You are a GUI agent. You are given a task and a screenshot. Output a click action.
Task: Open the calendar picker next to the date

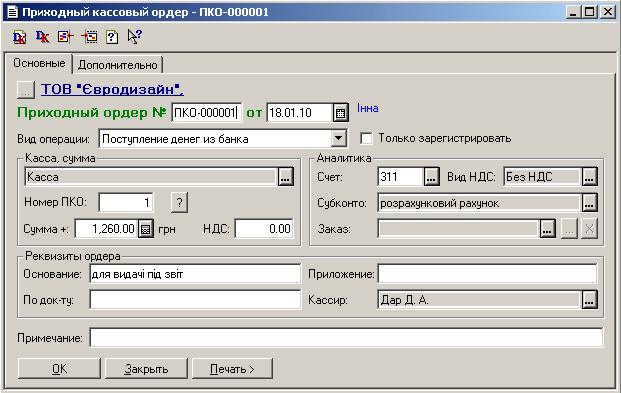(340, 113)
